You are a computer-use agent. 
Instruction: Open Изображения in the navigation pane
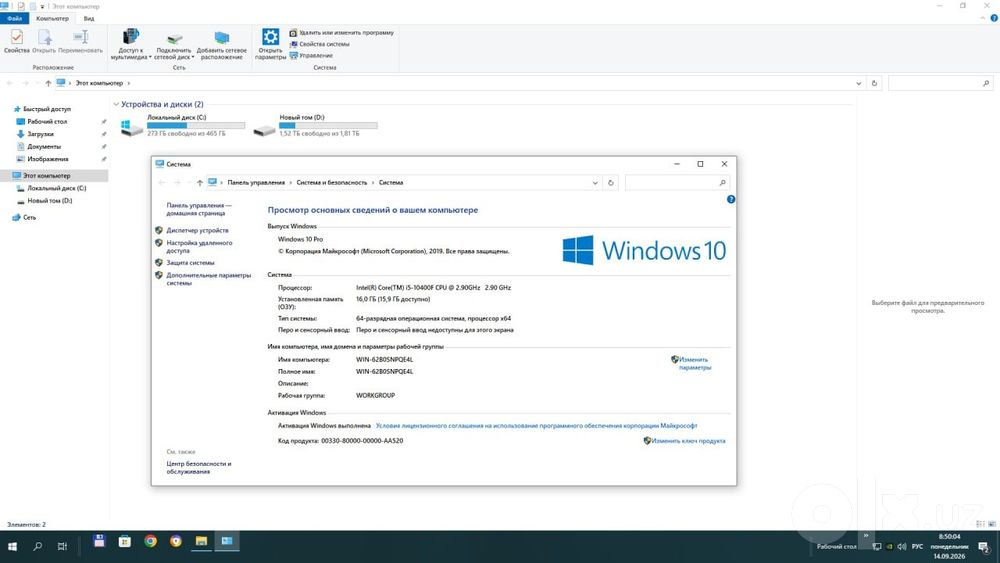click(47, 159)
